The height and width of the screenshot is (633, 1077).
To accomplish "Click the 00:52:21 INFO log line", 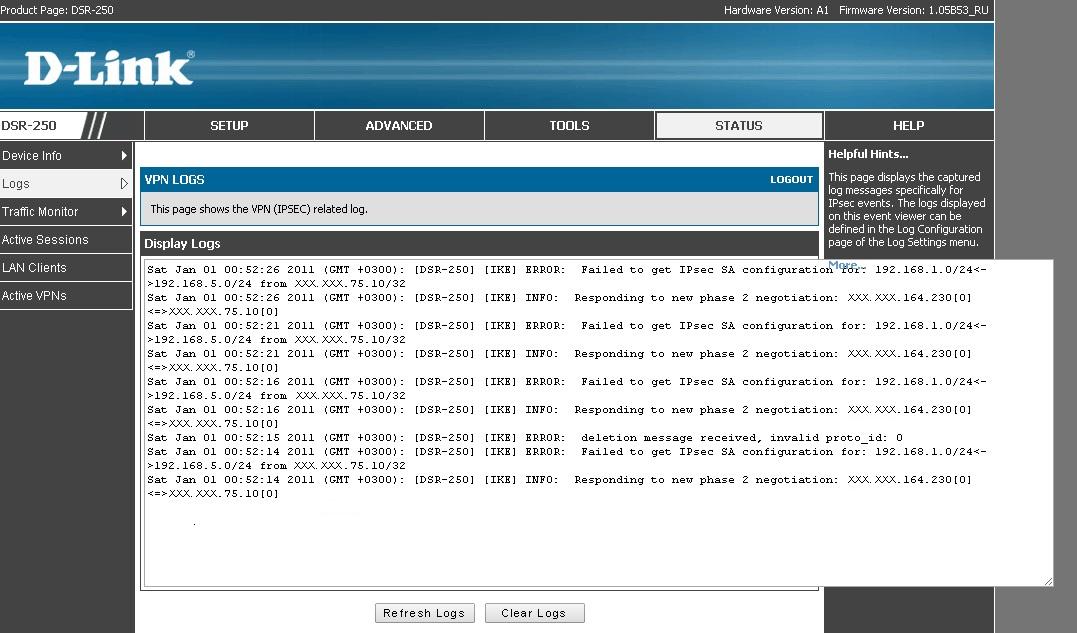I will click(x=559, y=360).
